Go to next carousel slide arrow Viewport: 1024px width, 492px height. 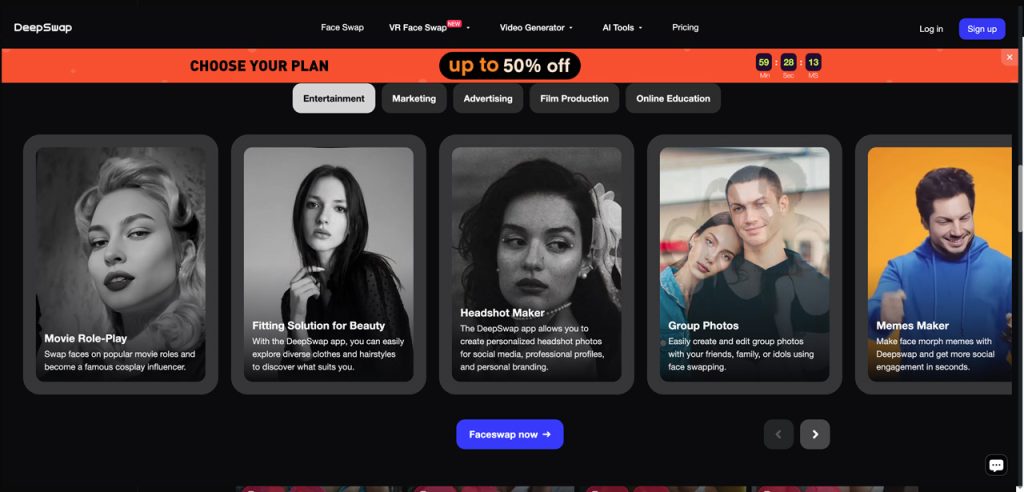pos(814,435)
